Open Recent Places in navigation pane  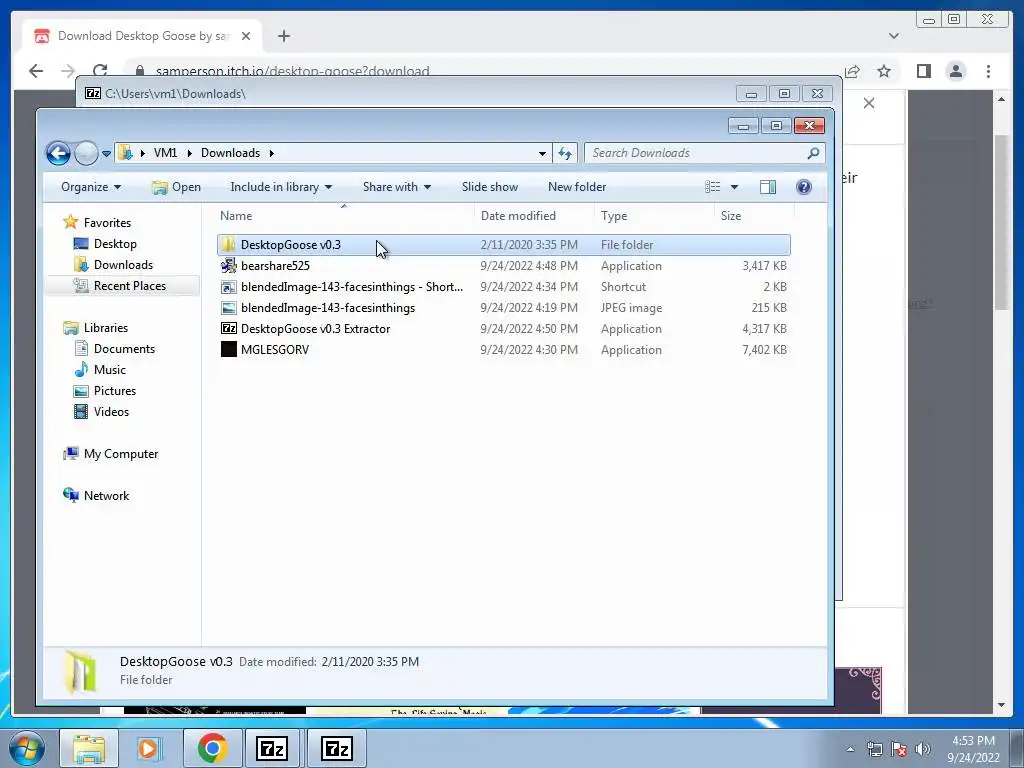[129, 285]
